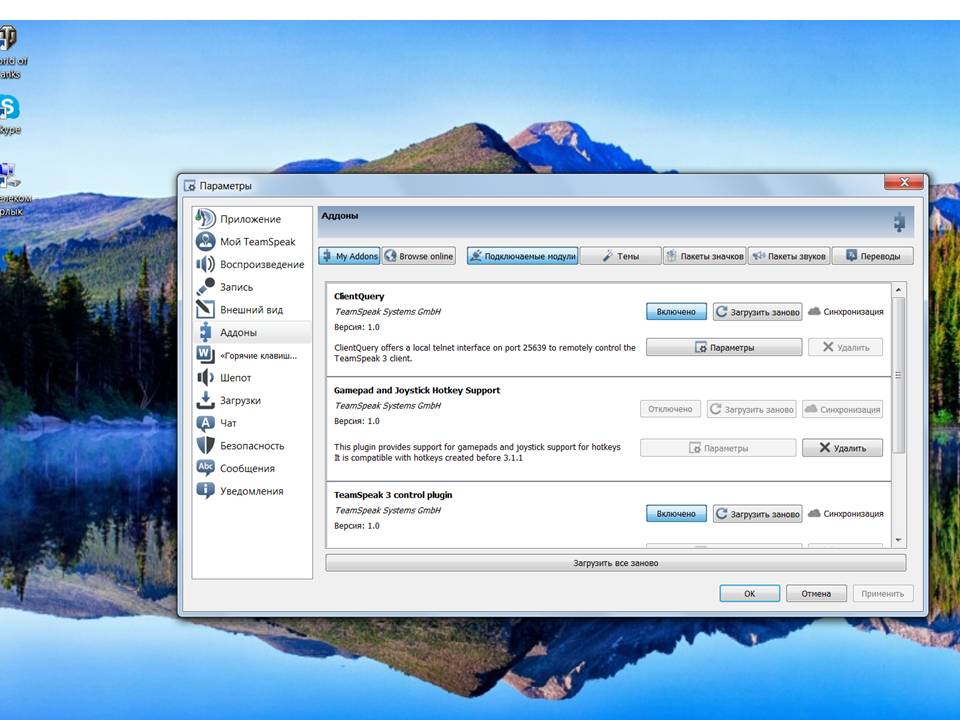Open the Приложение settings icon
960x720 pixels.
(x=205, y=219)
